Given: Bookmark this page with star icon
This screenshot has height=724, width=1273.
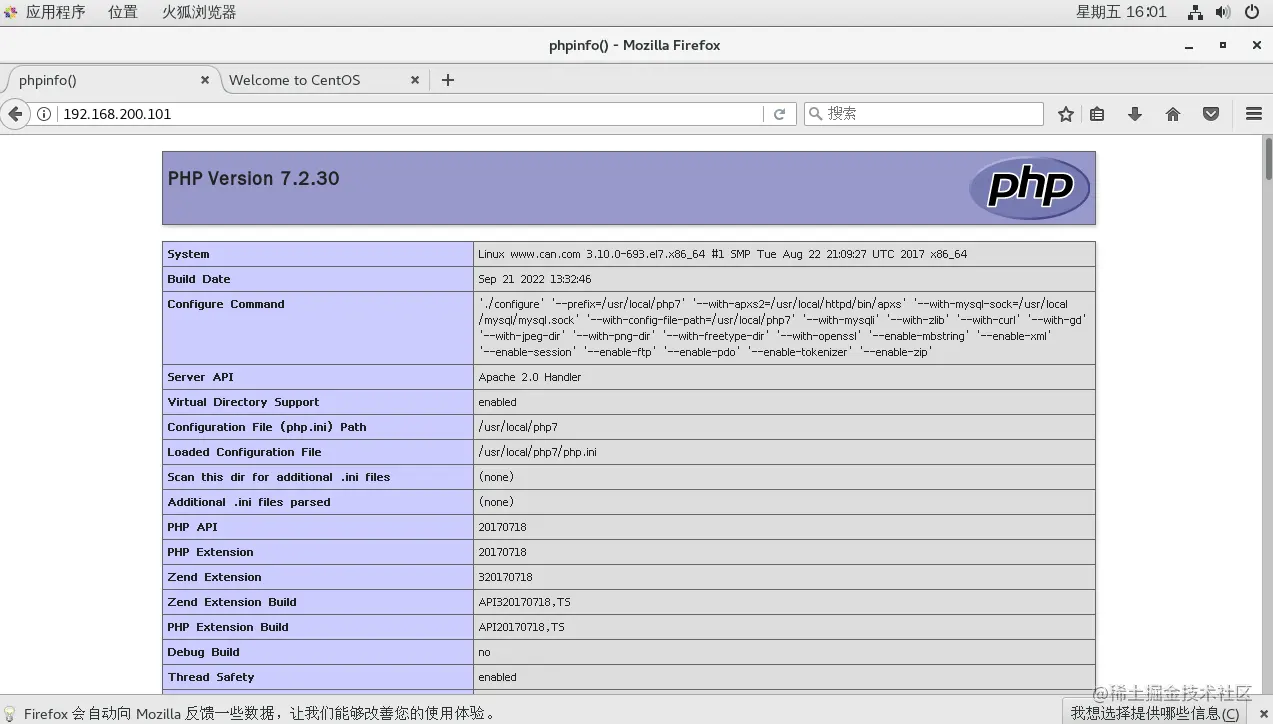Looking at the screenshot, I should point(1066,114).
